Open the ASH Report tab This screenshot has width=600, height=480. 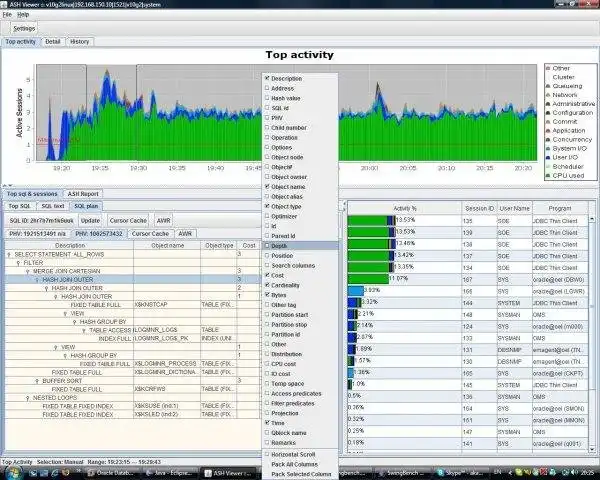(83, 194)
